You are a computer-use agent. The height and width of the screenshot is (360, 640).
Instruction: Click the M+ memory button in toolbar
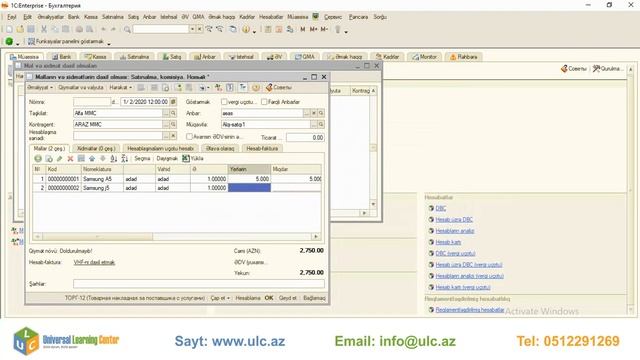[313, 29]
